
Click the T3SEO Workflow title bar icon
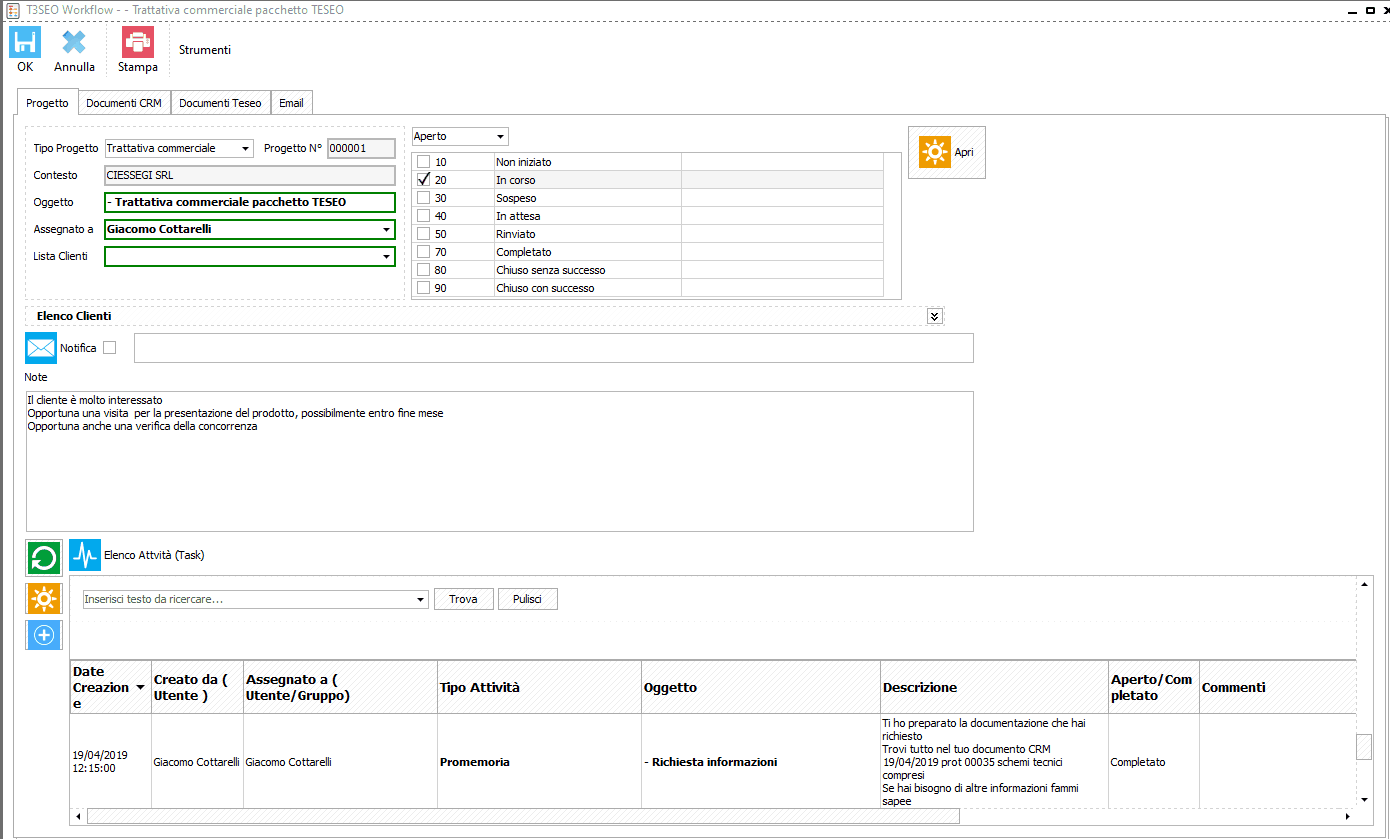pos(13,9)
